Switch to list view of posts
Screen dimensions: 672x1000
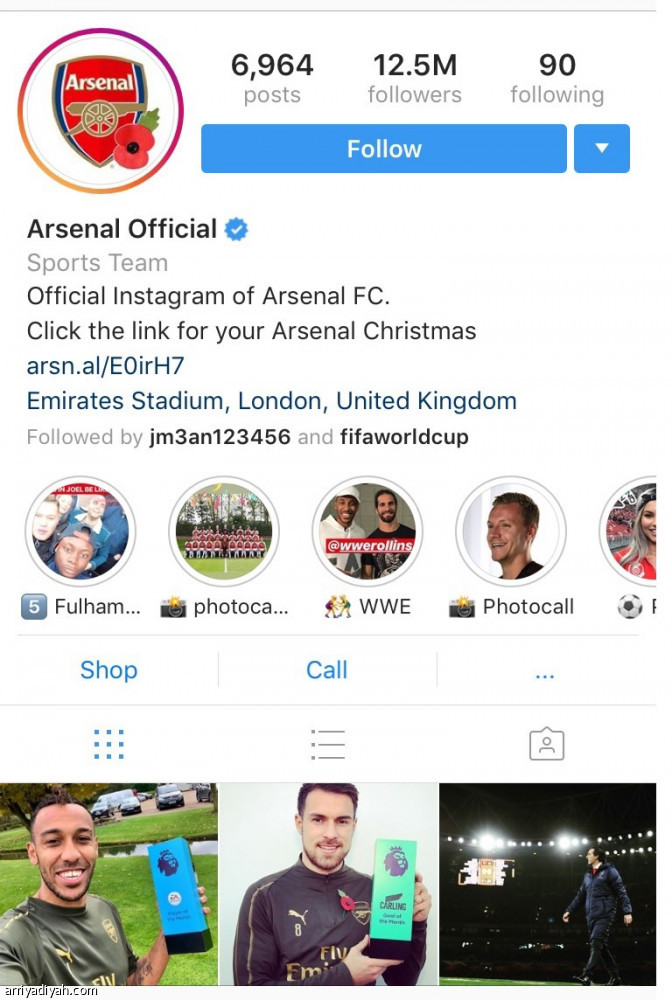click(327, 744)
